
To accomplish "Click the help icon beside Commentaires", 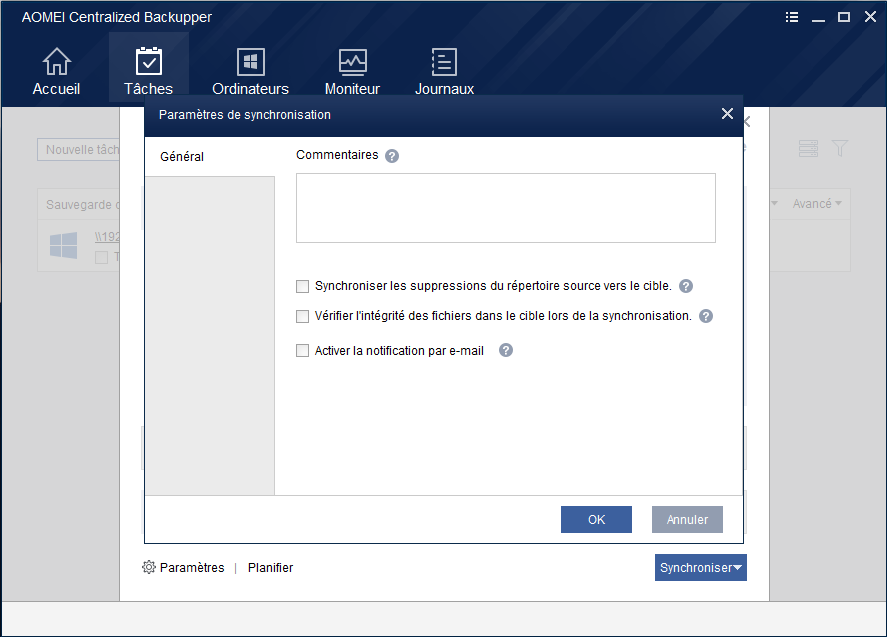I will point(392,156).
